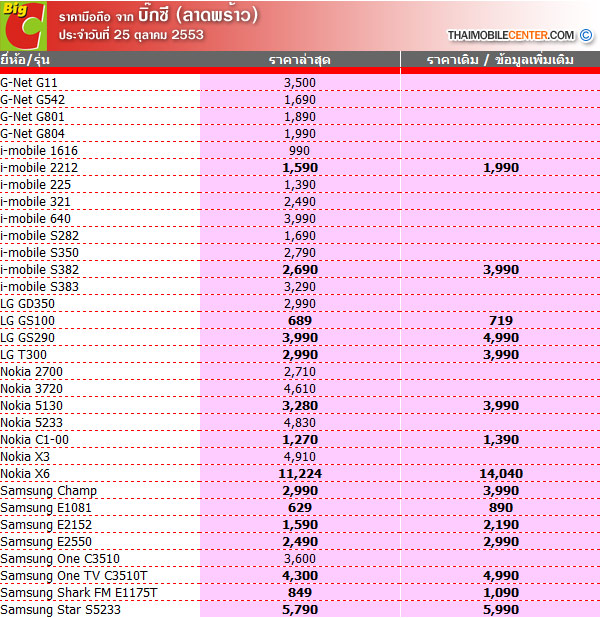The image size is (600, 618).
Task: Select the i-mobile S350 model name
Action: pyautogui.click(x=39, y=253)
